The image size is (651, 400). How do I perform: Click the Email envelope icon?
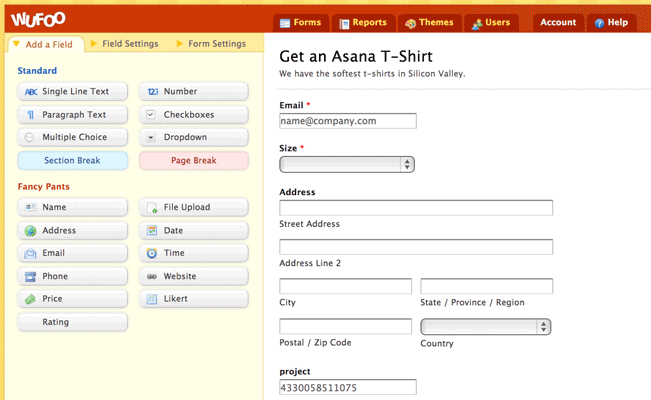(x=30, y=253)
